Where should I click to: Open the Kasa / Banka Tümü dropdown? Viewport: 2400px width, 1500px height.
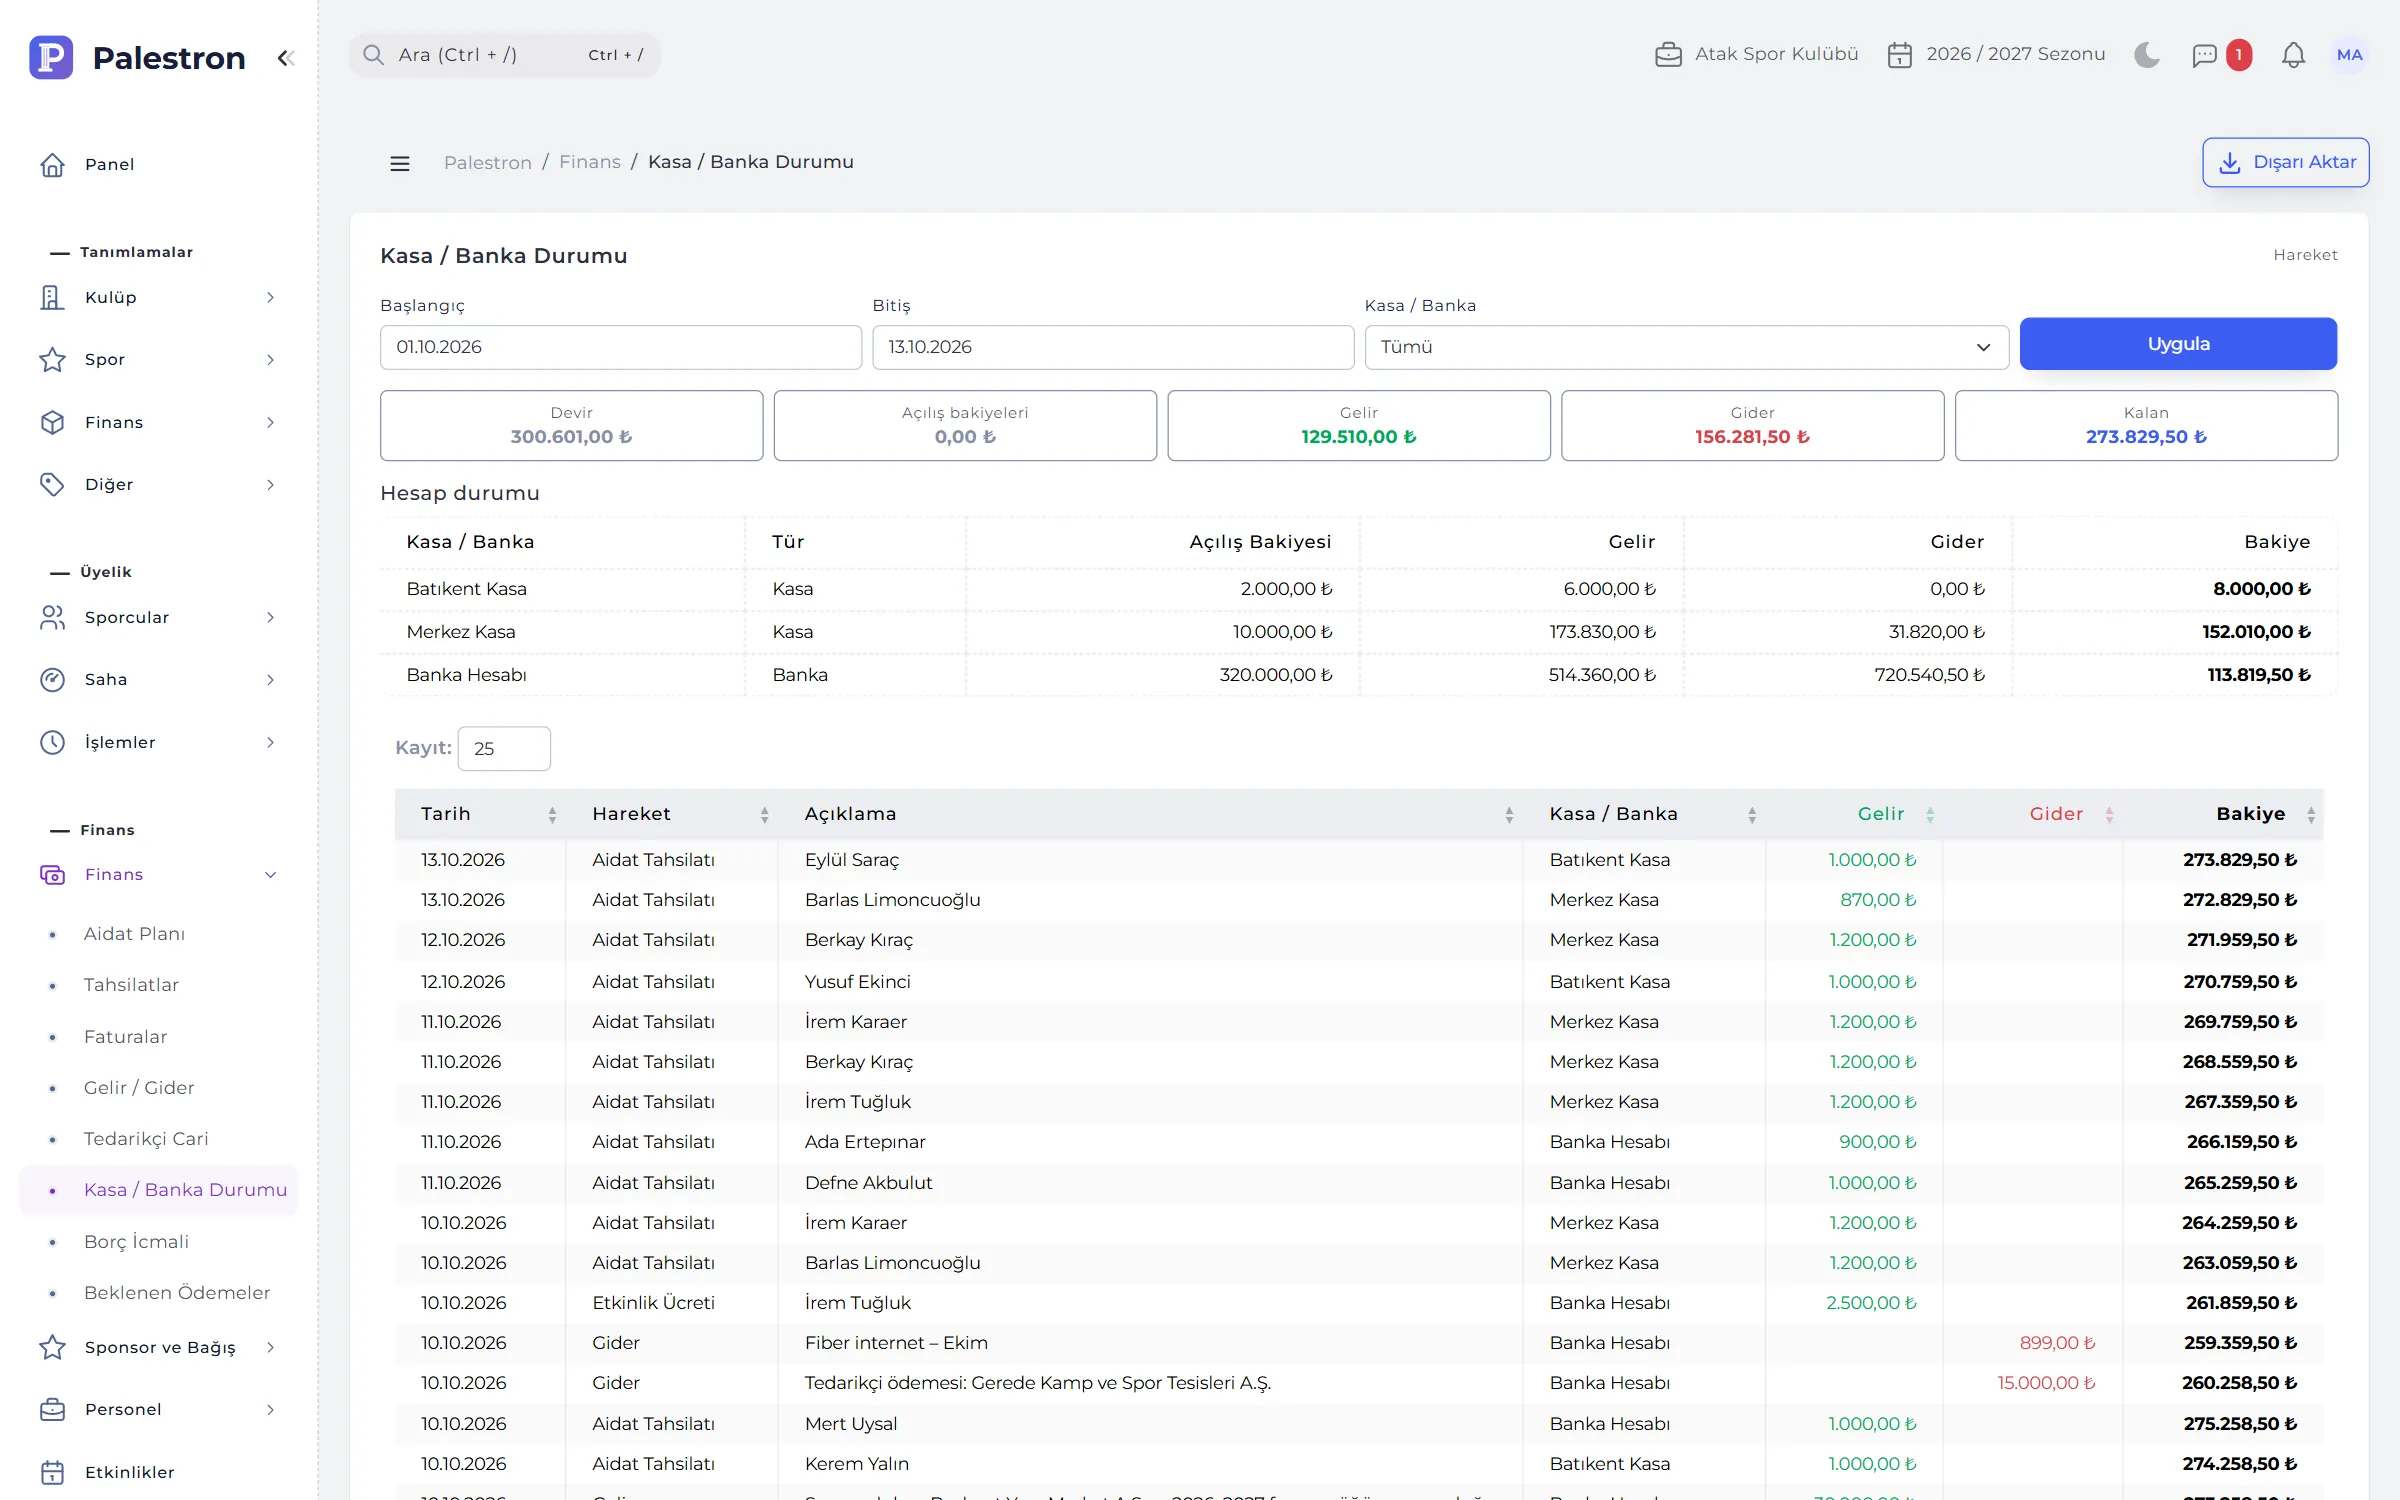pos(1686,347)
